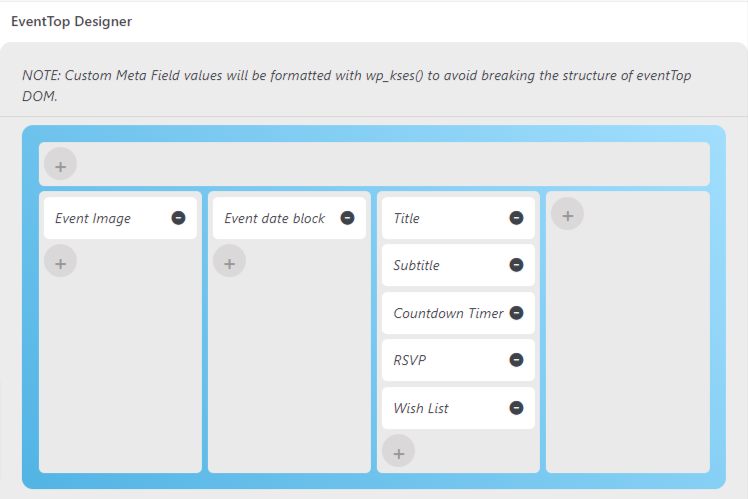The height and width of the screenshot is (499, 748).
Task: Add field below Event Image
Action: point(61,261)
